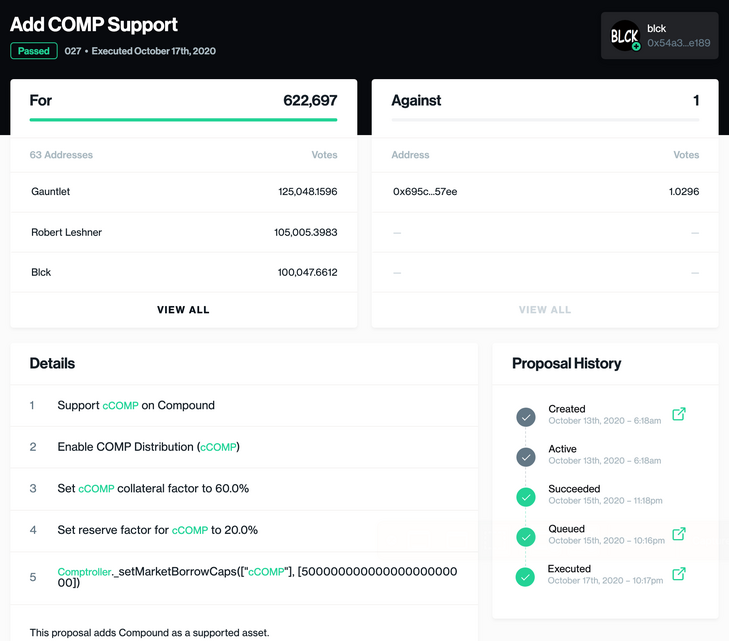Image resolution: width=729 pixels, height=641 pixels.
Task: Click Gauntlet's vote count 125,048.1596
Action: click(x=308, y=192)
